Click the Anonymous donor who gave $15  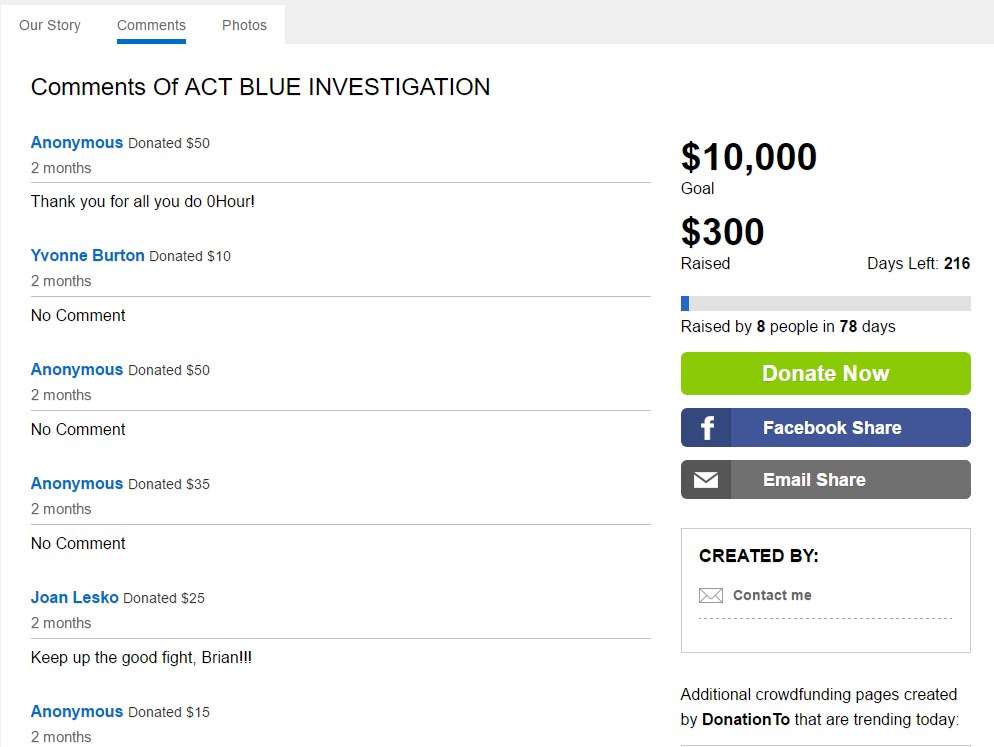pos(77,711)
